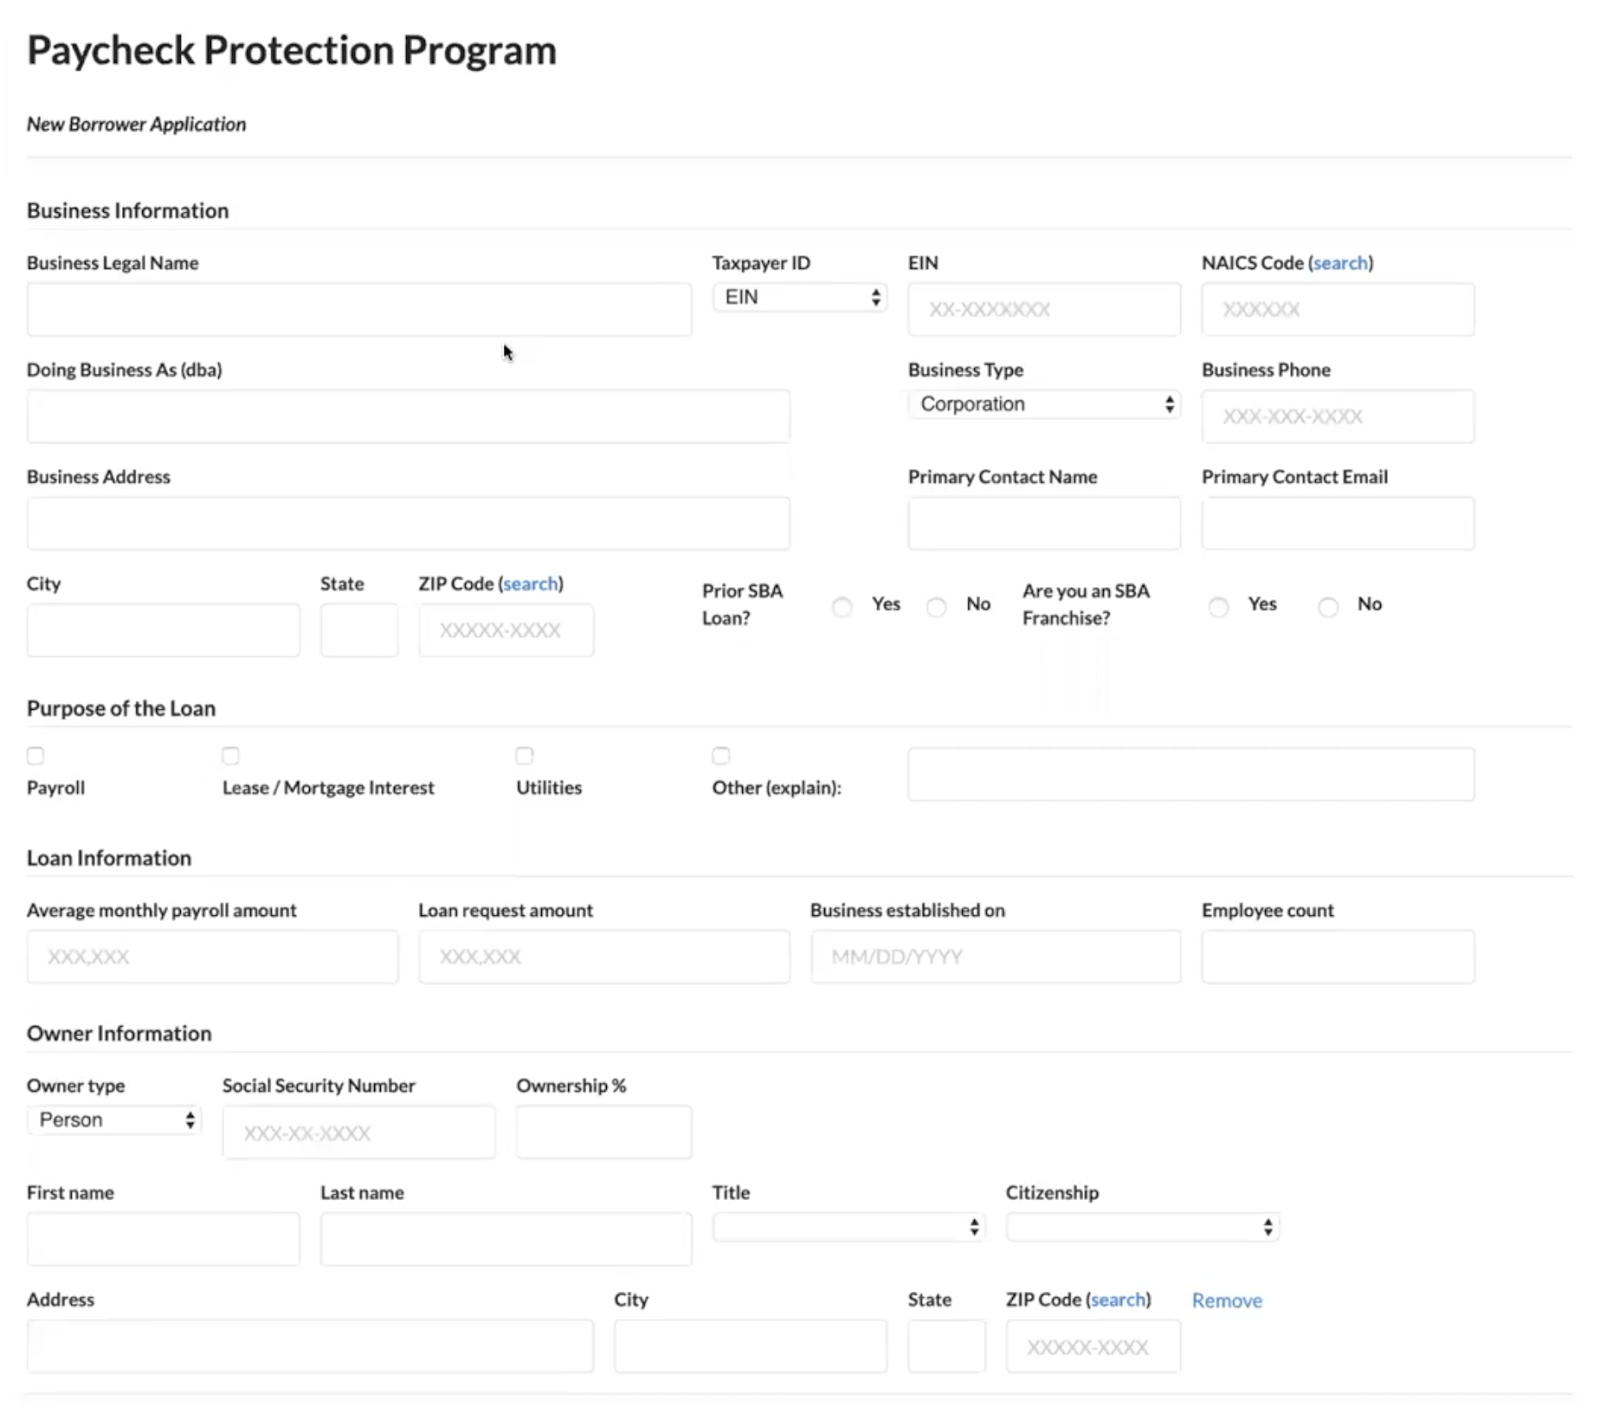
Task: Enable the Utilities checkbox
Action: click(x=525, y=756)
